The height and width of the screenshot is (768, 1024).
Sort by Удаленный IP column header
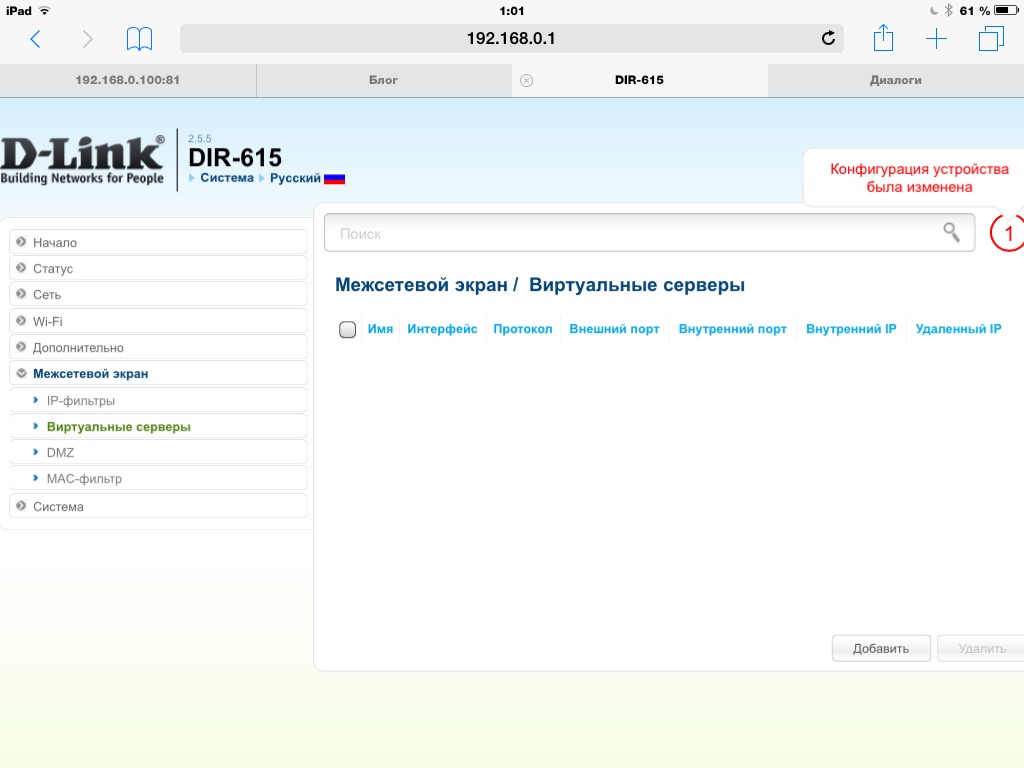958,329
